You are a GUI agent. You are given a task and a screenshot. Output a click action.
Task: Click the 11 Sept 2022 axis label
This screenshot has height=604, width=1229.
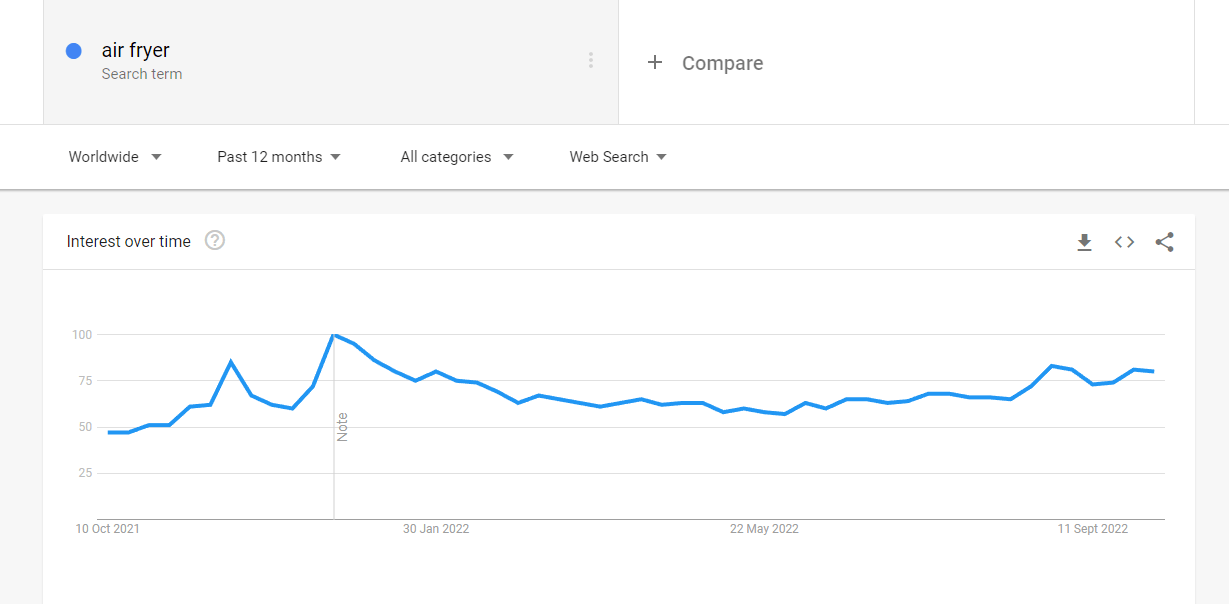1093,529
